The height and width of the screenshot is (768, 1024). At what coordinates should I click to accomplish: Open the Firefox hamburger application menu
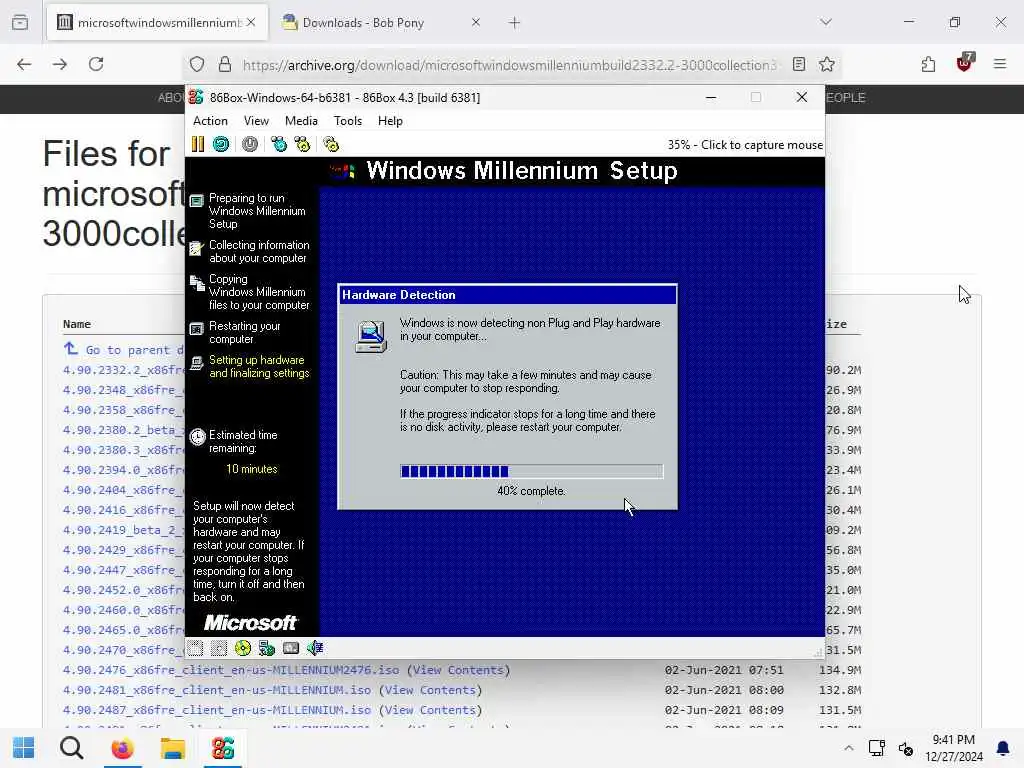[x=1000, y=64]
